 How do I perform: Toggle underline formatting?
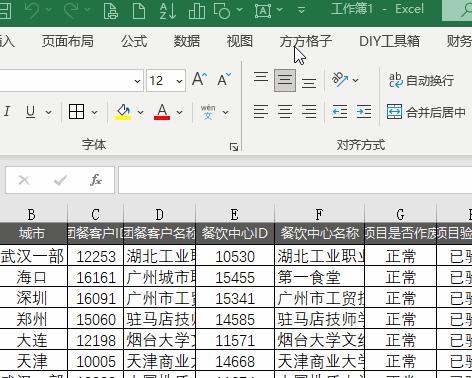(x=30, y=112)
